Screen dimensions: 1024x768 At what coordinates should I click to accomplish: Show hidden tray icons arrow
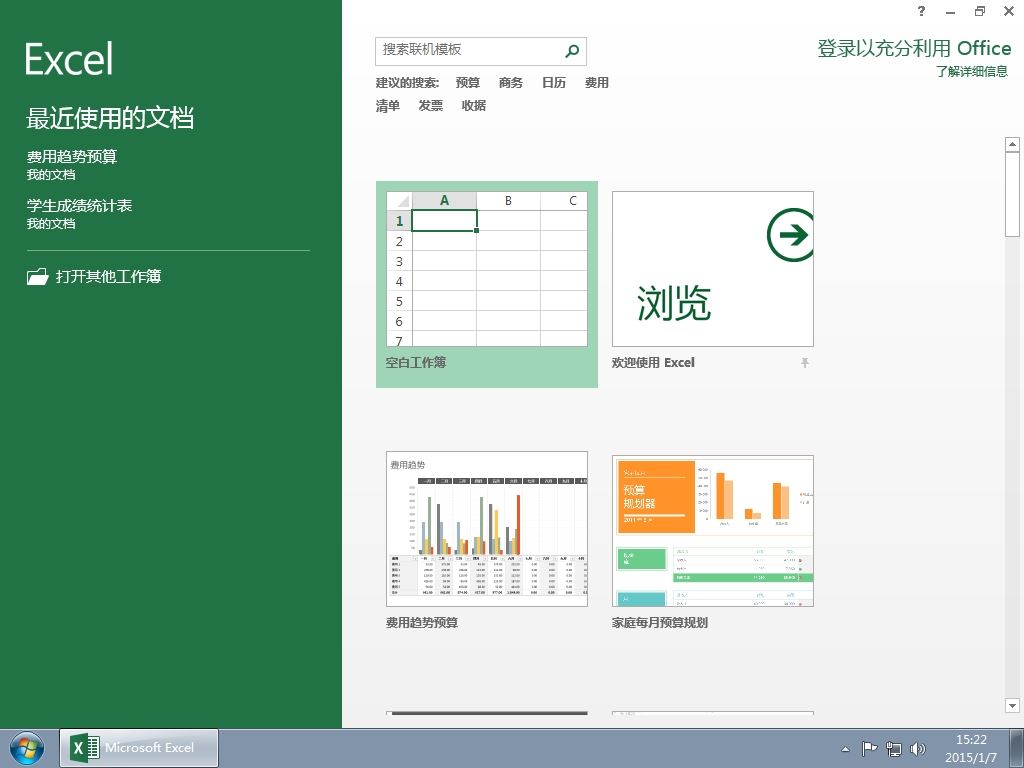(x=846, y=749)
